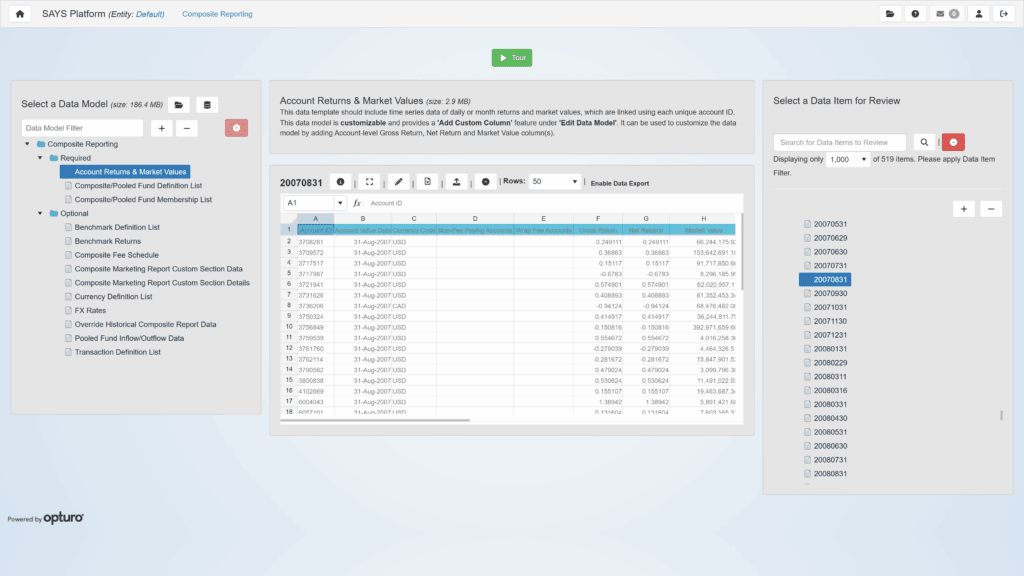This screenshot has width=1024, height=576.
Task: Open the Displaying only 1,000 dropdown
Action: pyautogui.click(x=849, y=160)
